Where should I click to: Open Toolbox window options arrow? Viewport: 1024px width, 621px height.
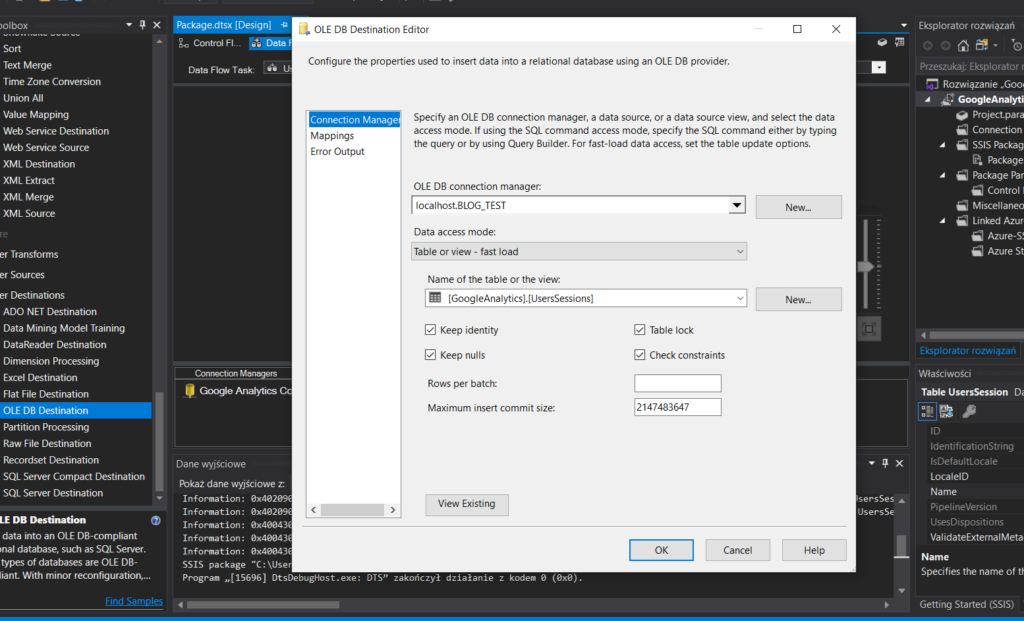[x=129, y=25]
